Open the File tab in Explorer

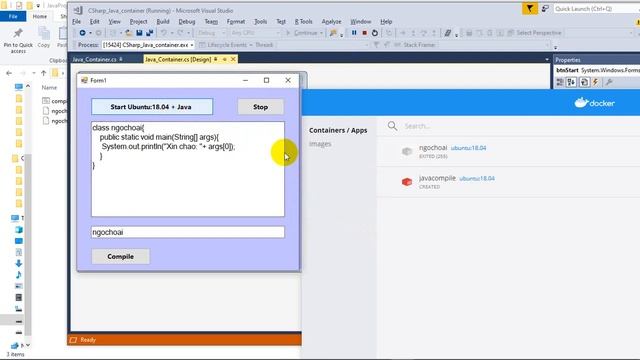[13, 16]
